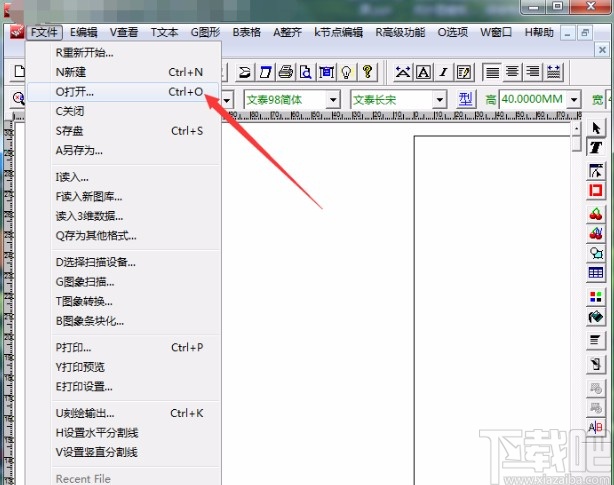Screen dimensions: 614x485
Task: Select the right align text icon
Action: coord(533,72)
